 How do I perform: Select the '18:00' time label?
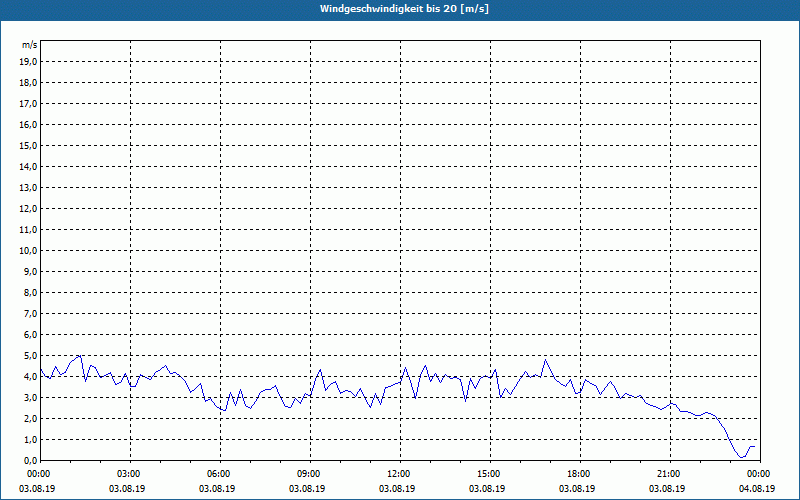click(x=580, y=474)
